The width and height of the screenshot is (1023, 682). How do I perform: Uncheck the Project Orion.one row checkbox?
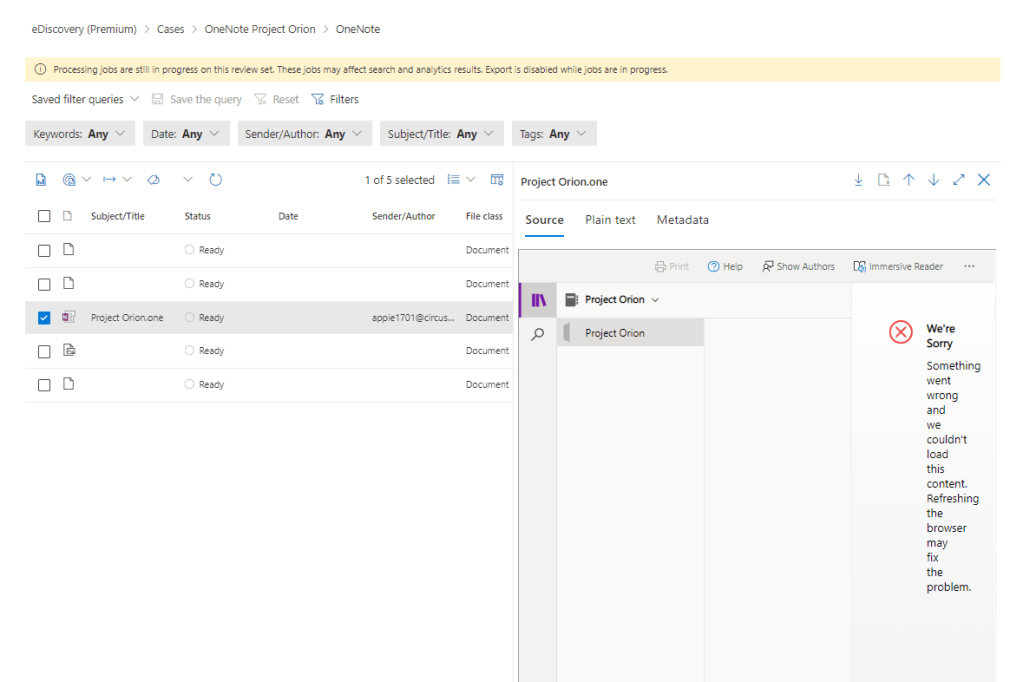click(44, 318)
